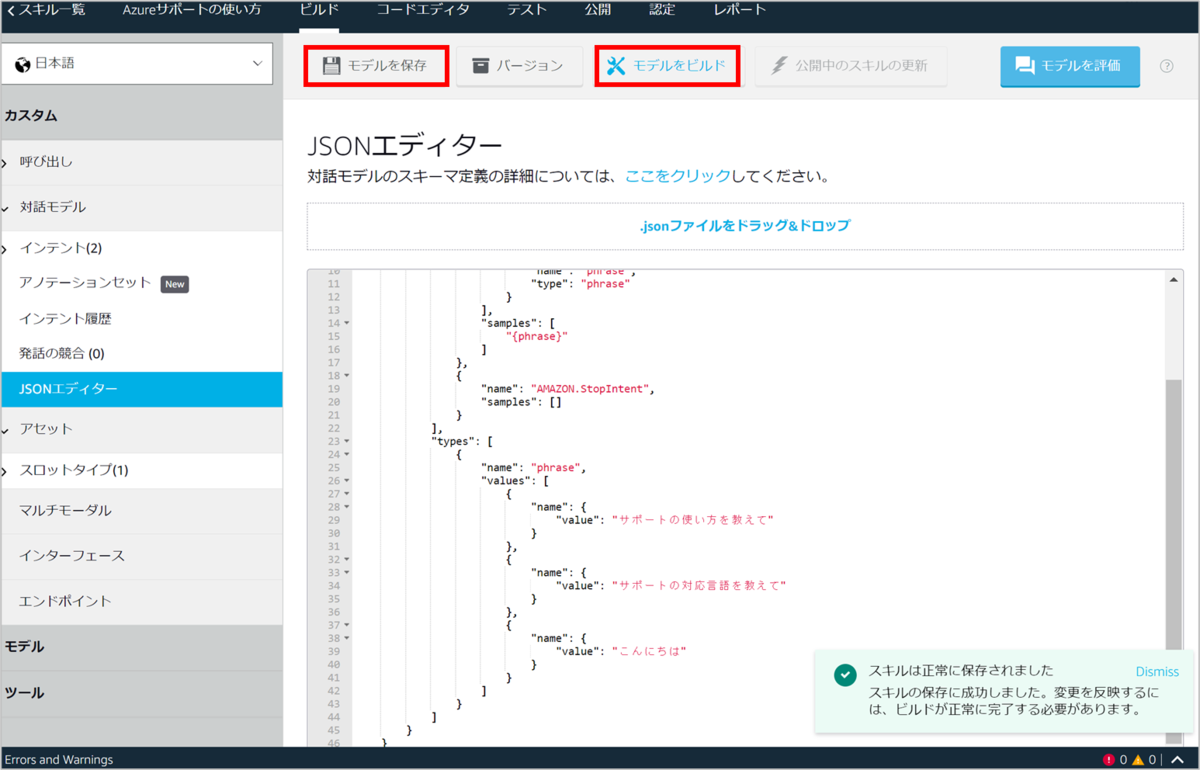Screen dimensions: 1200x770
Task: Click the ツール section header
Action: tap(141, 693)
